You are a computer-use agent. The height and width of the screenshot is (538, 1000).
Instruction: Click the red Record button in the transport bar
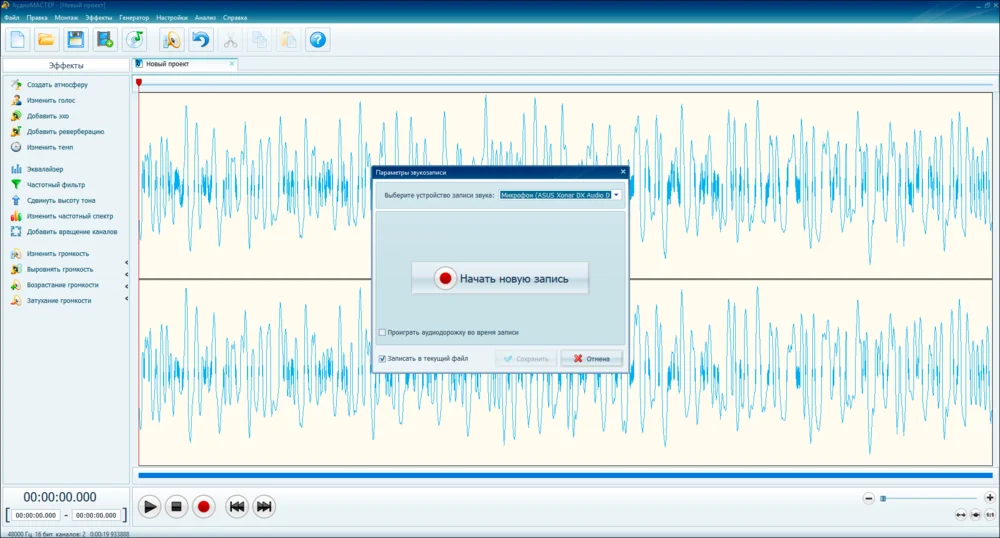tap(204, 507)
